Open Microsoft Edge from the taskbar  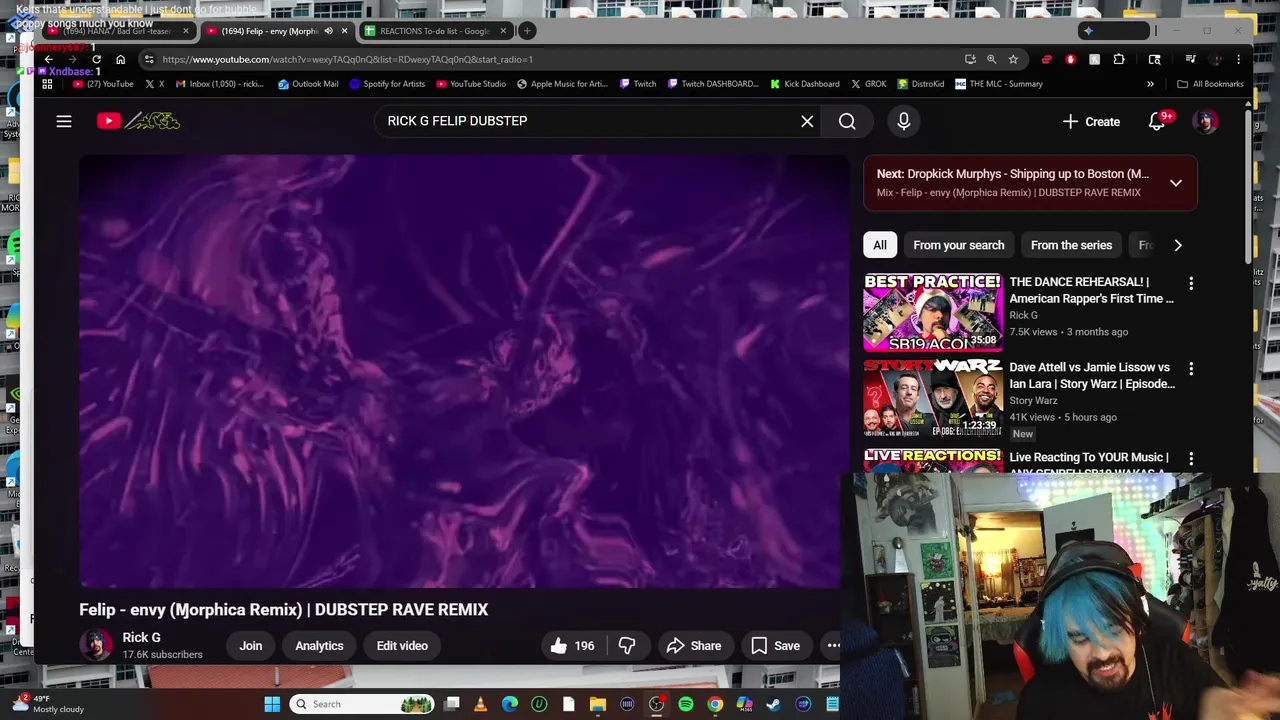click(510, 704)
